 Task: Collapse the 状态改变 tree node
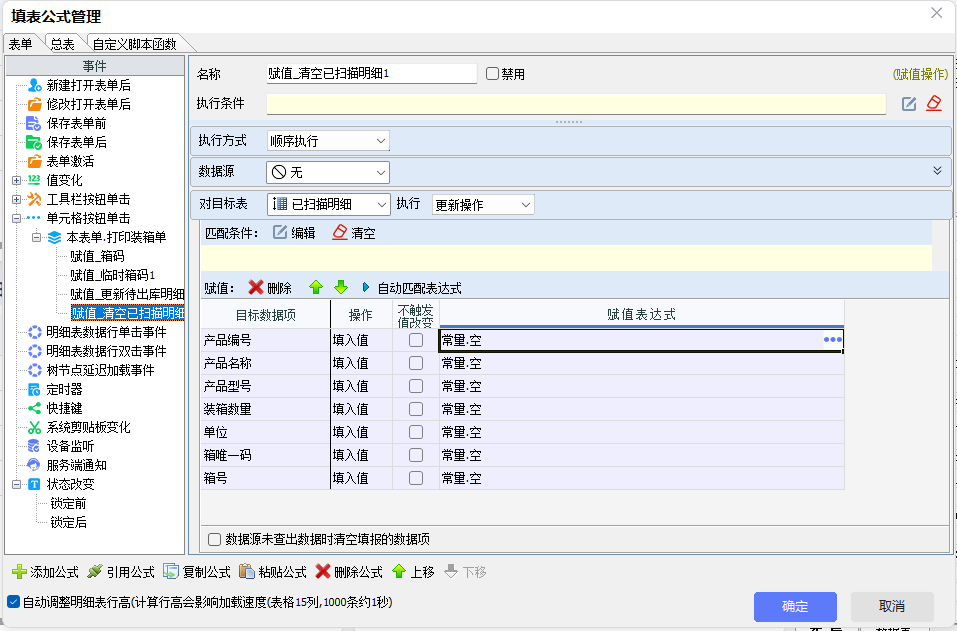click(x=16, y=485)
